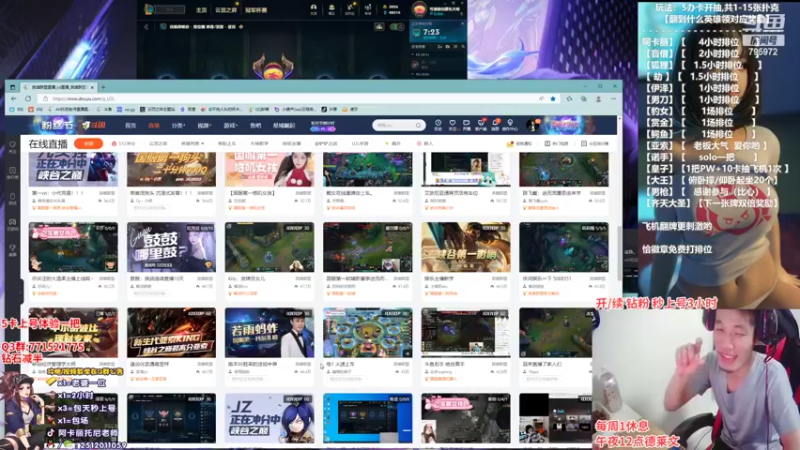Select orange 全部 filter pill
Screen dimensions: 800x450
88,143
